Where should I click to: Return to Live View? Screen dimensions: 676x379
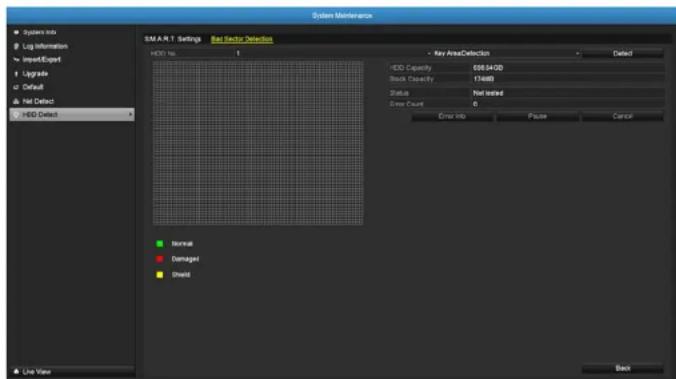pyautogui.click(x=72, y=371)
